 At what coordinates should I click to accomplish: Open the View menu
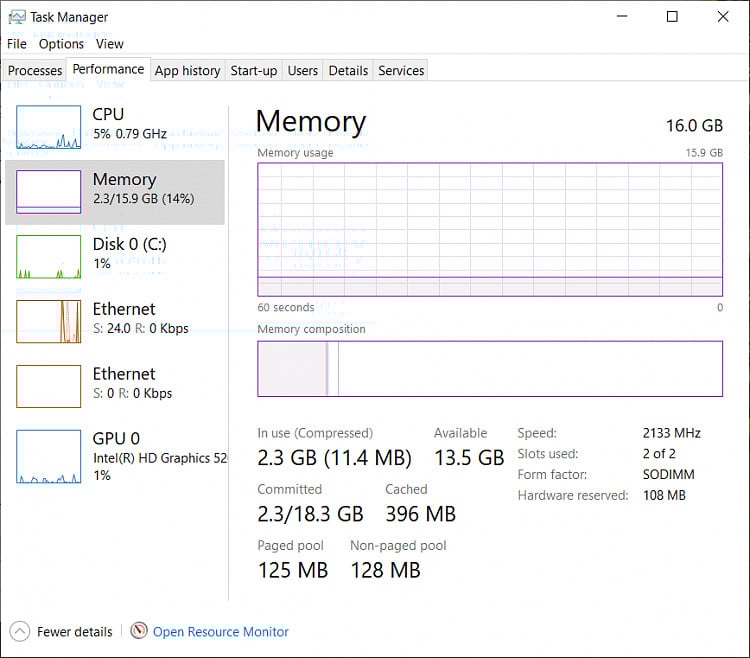[x=110, y=44]
